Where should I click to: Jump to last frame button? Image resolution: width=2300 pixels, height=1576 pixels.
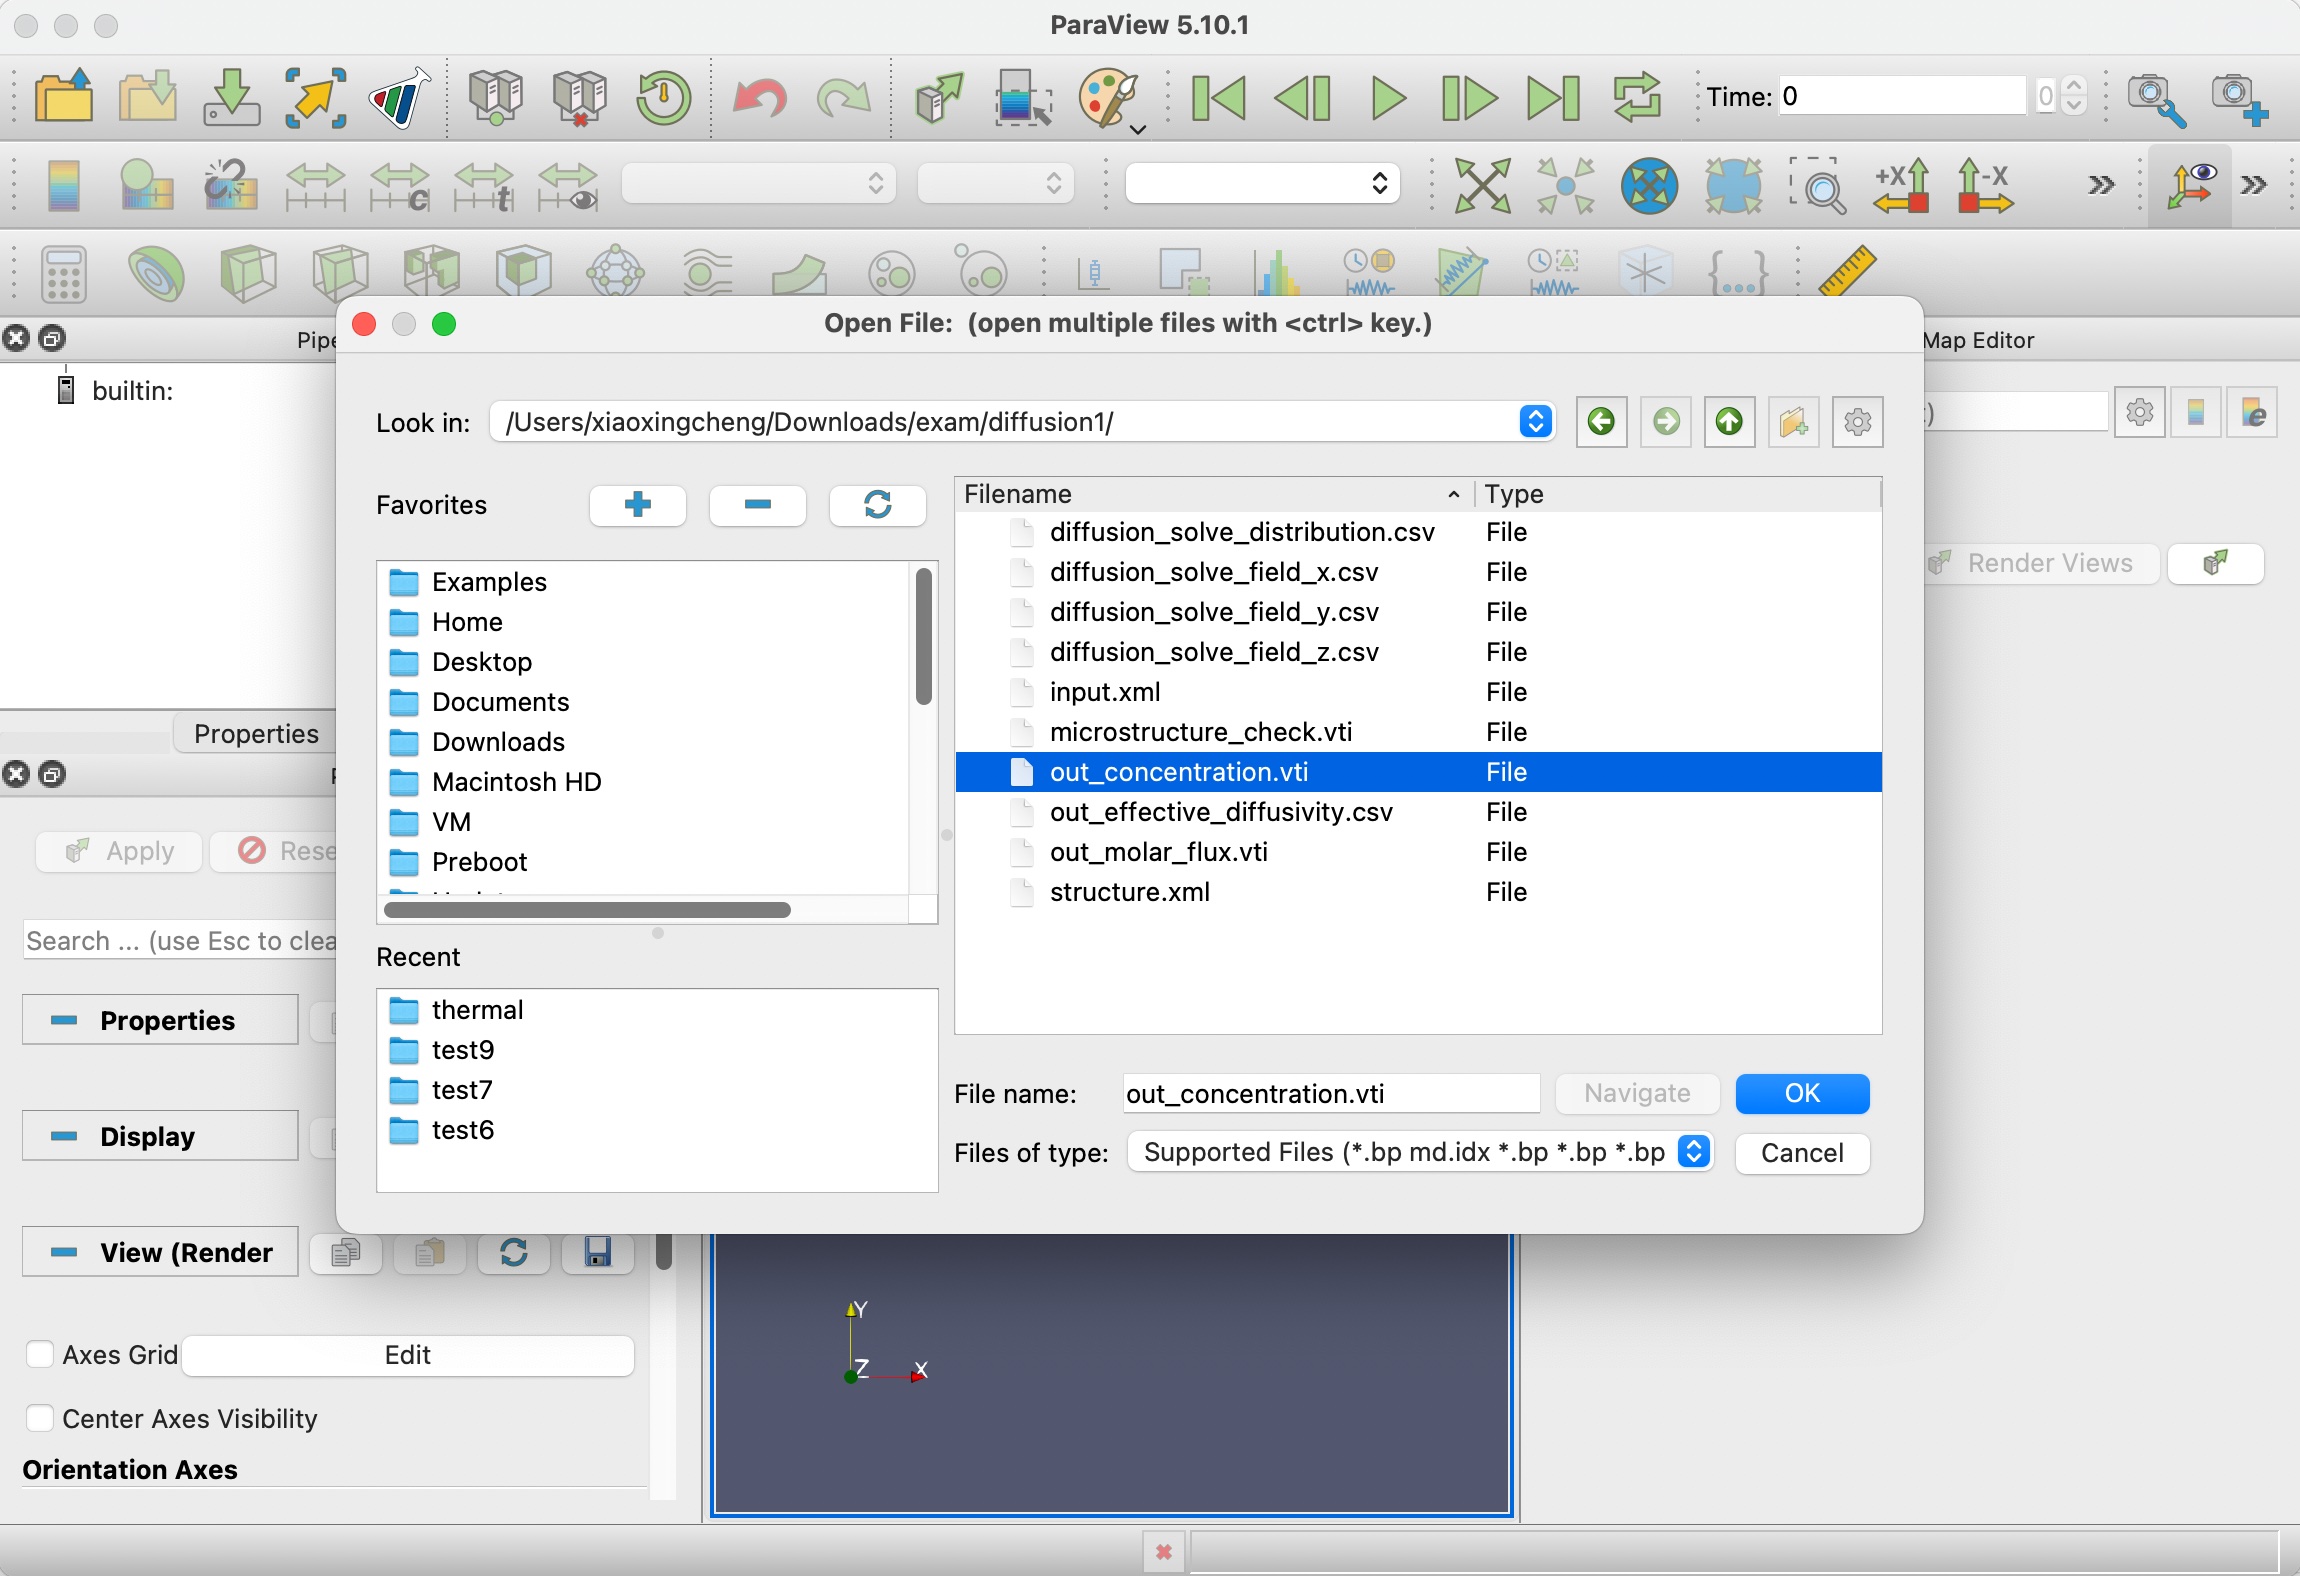(x=1553, y=98)
